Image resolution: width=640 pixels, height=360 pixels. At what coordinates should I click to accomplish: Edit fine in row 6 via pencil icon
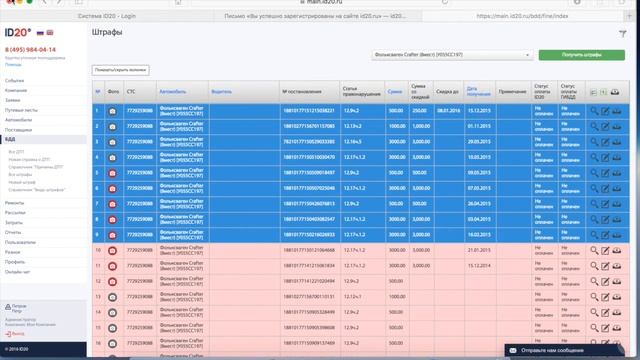[x=605, y=189]
